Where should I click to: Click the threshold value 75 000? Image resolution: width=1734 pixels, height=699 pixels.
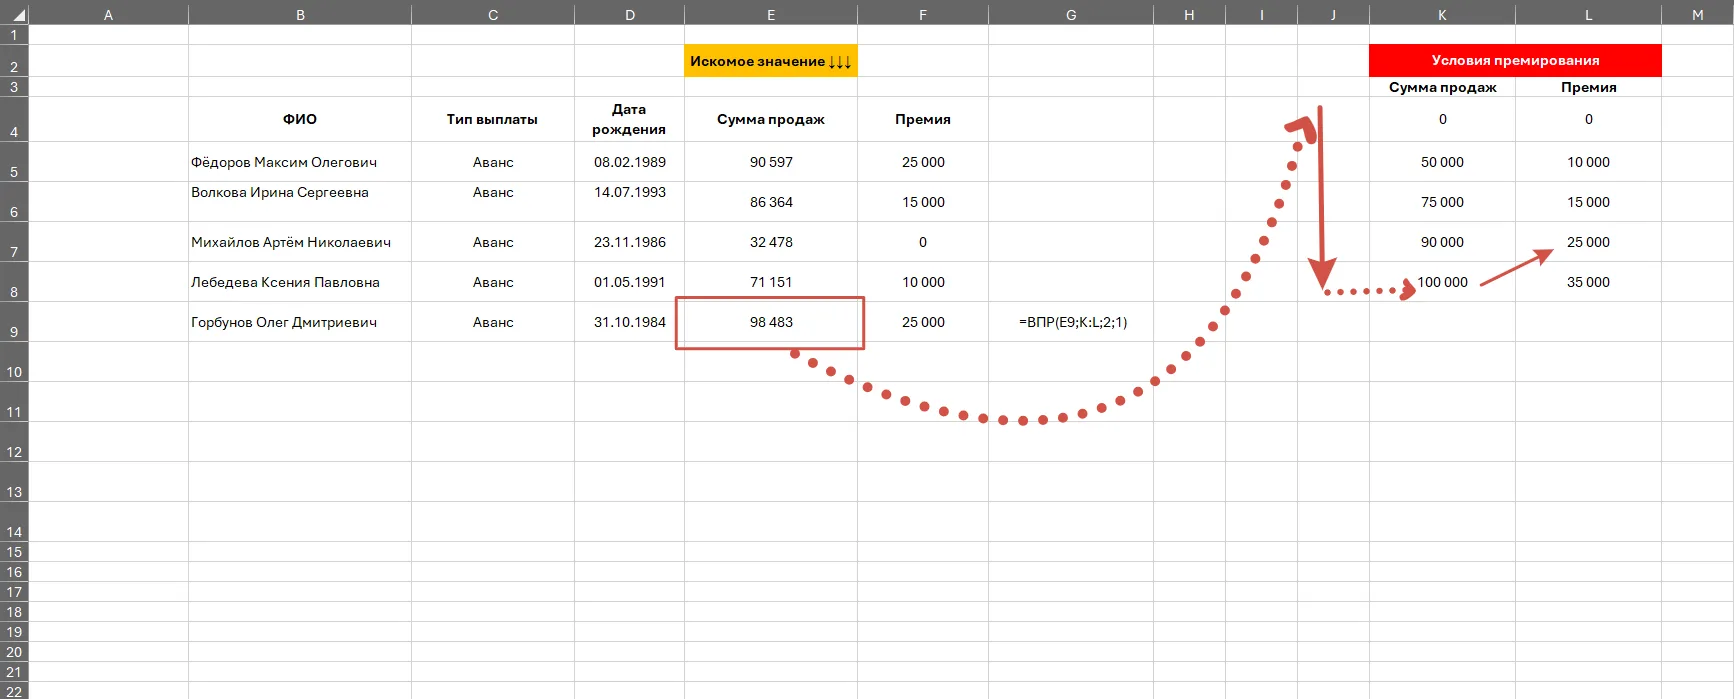pos(1442,202)
